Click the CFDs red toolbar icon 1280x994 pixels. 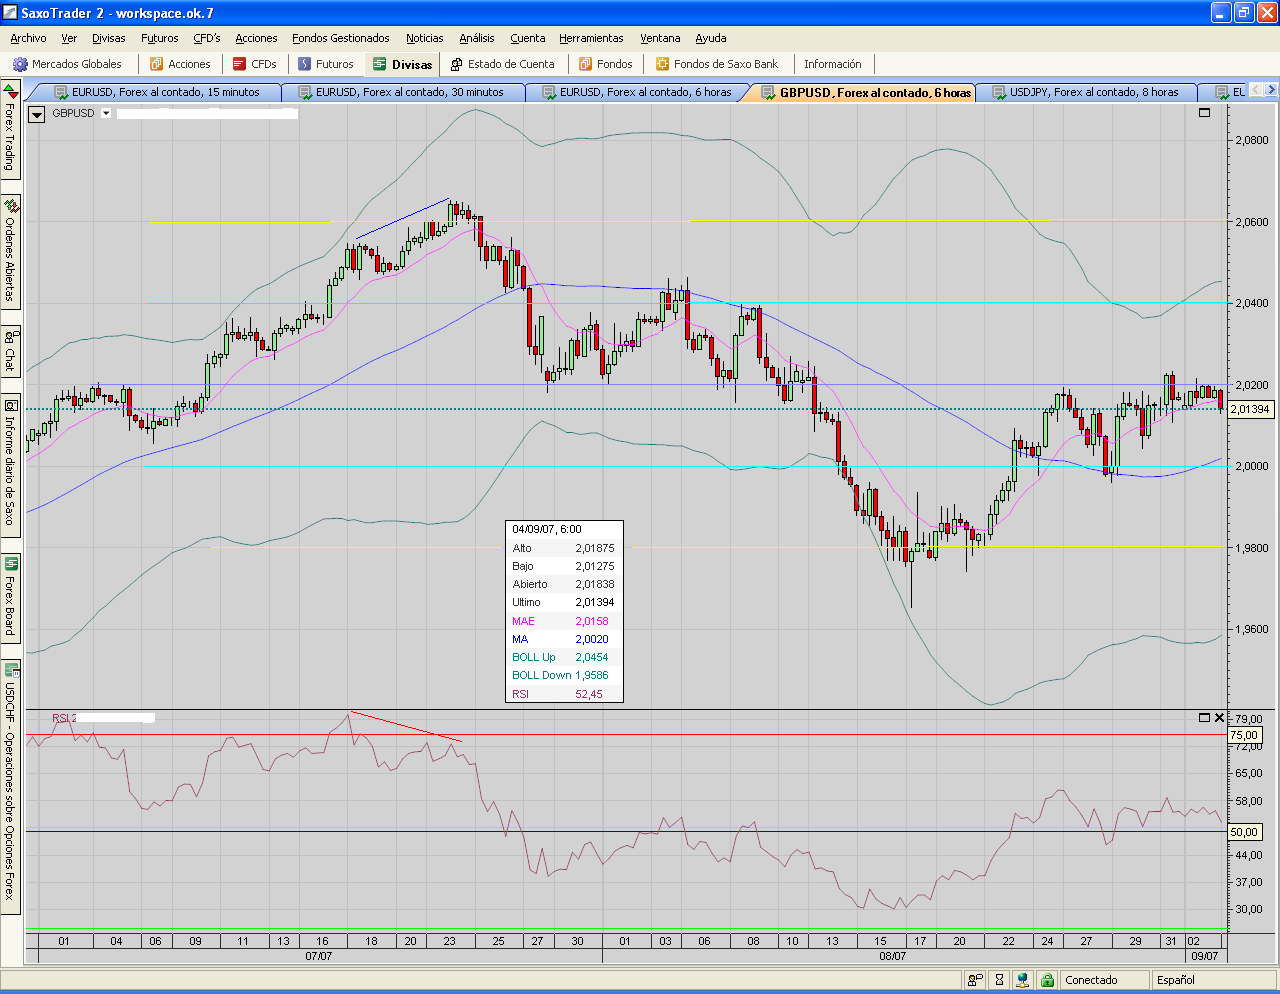pyautogui.click(x=240, y=64)
